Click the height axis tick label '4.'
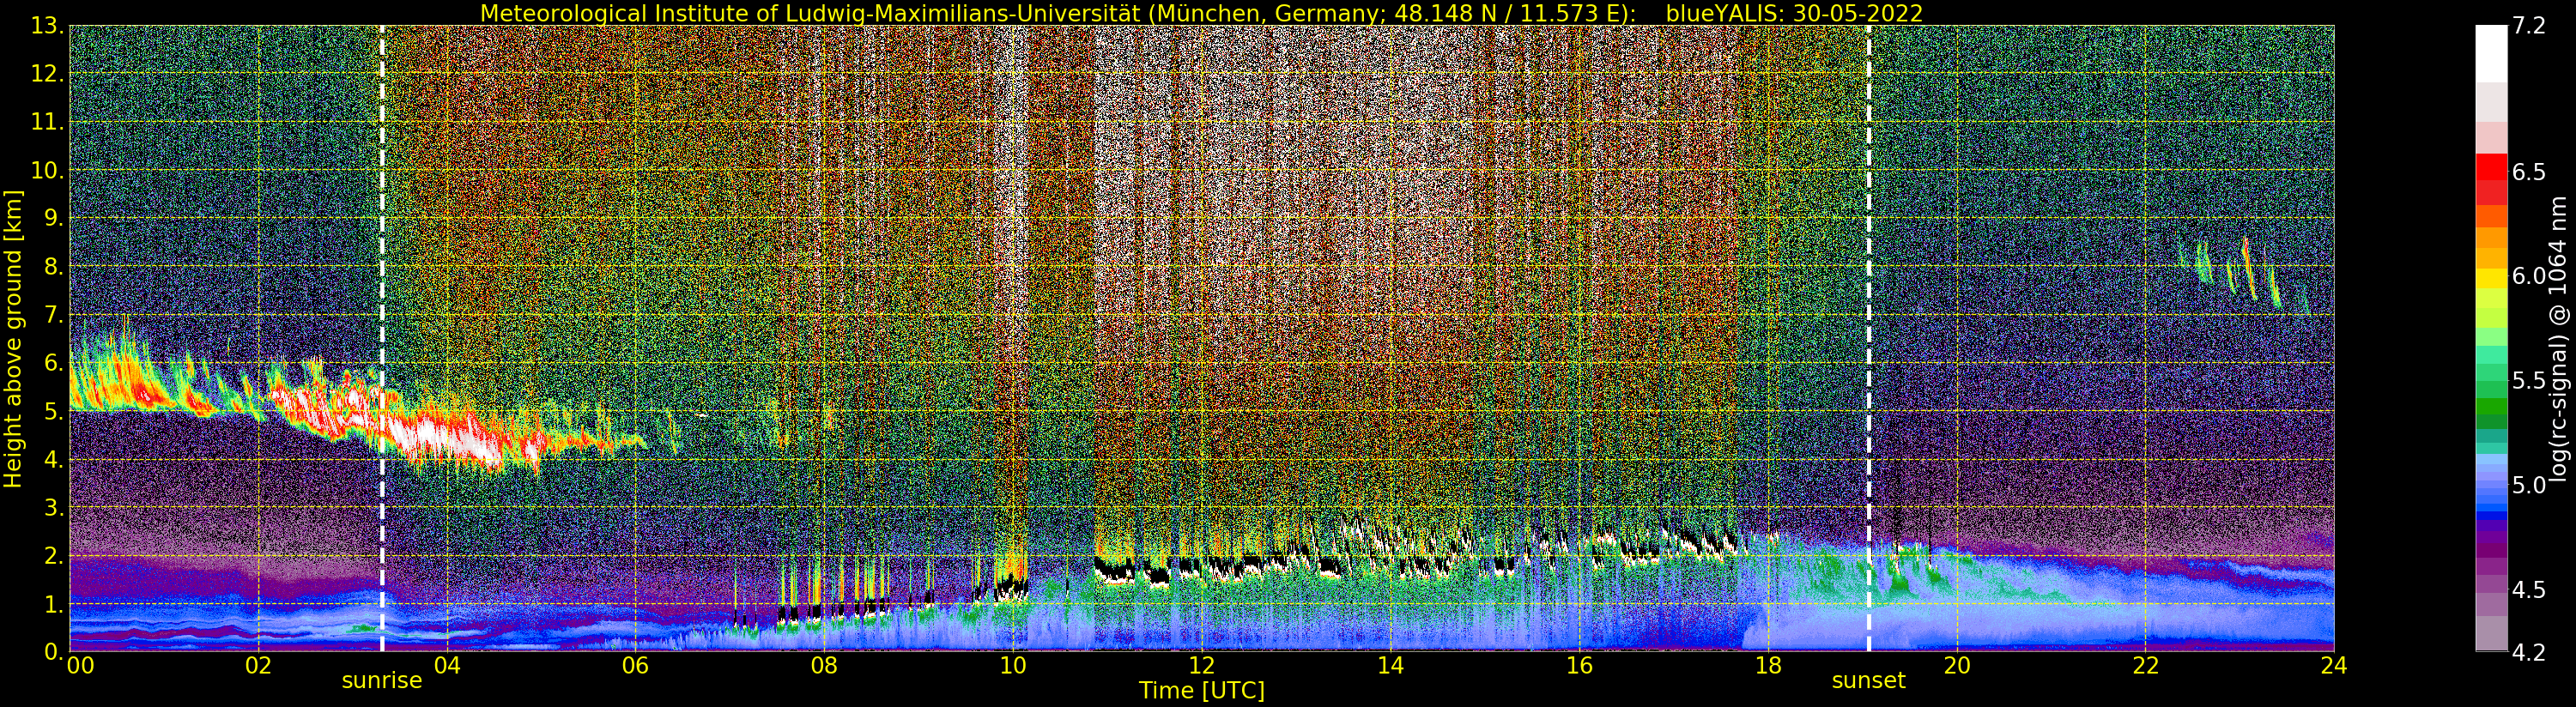 (53, 459)
